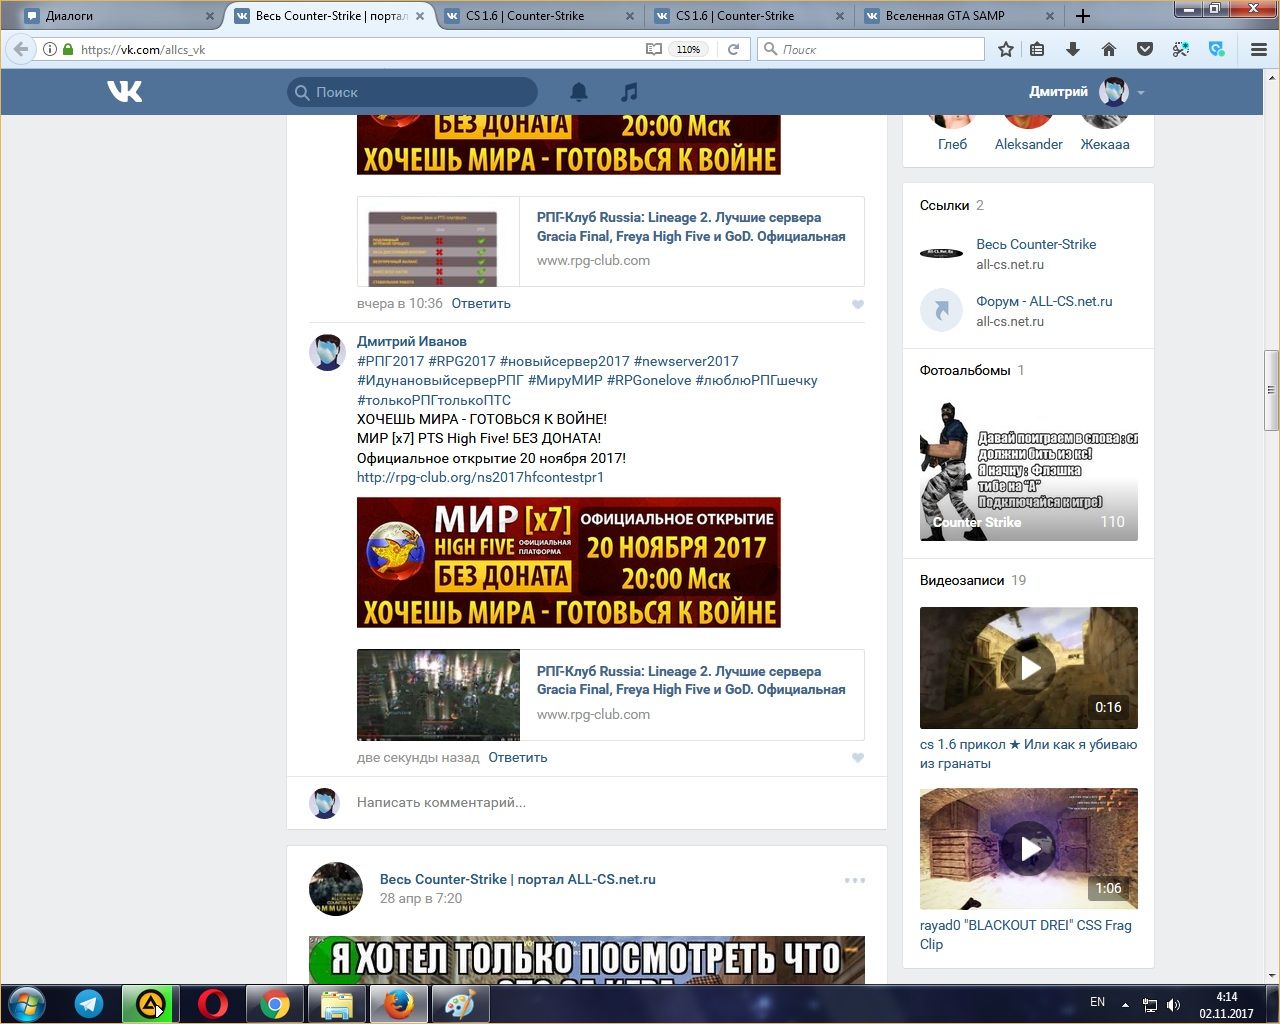
Task: Click EN language indicator in tray
Action: coord(1097,1002)
